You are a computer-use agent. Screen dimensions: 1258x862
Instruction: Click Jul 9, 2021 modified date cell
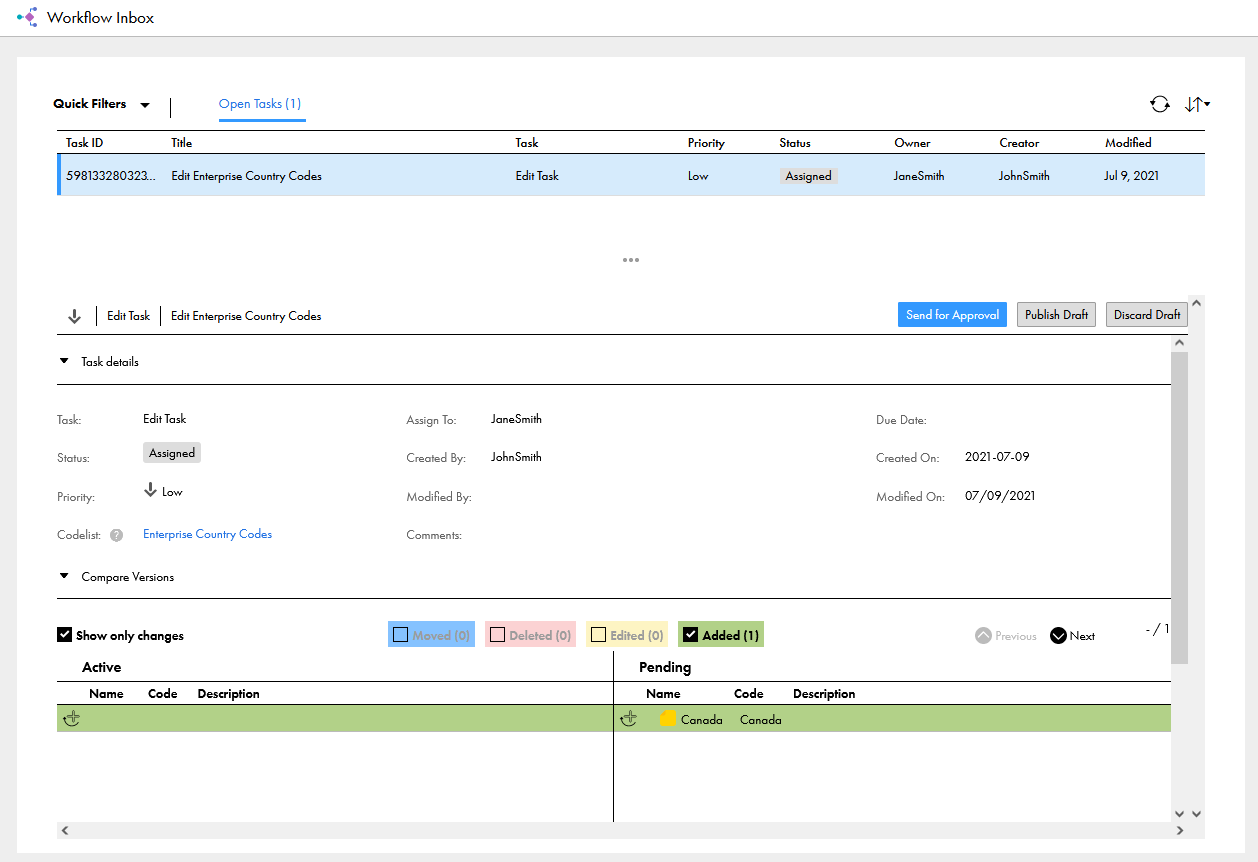[1132, 176]
